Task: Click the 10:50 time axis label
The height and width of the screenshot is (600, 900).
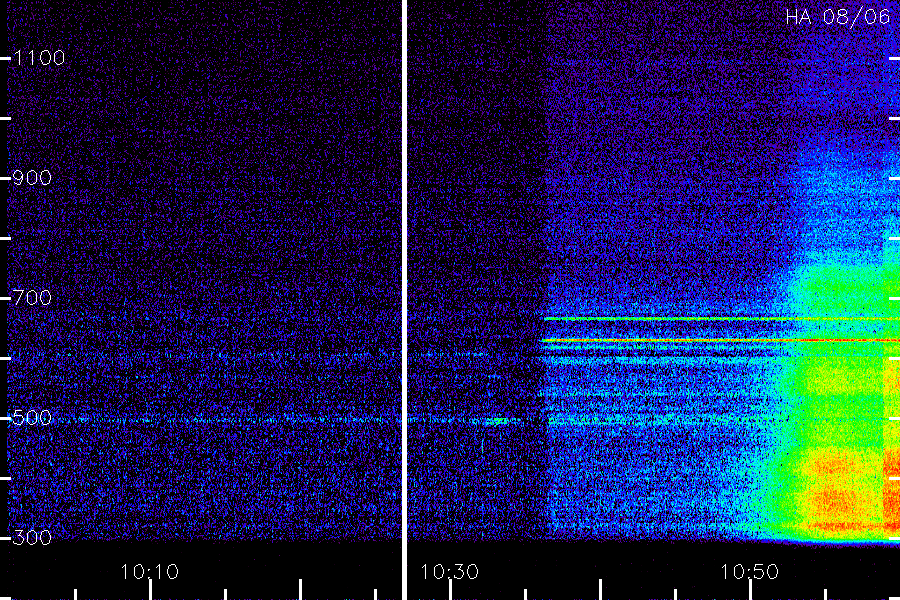Action: tap(750, 572)
